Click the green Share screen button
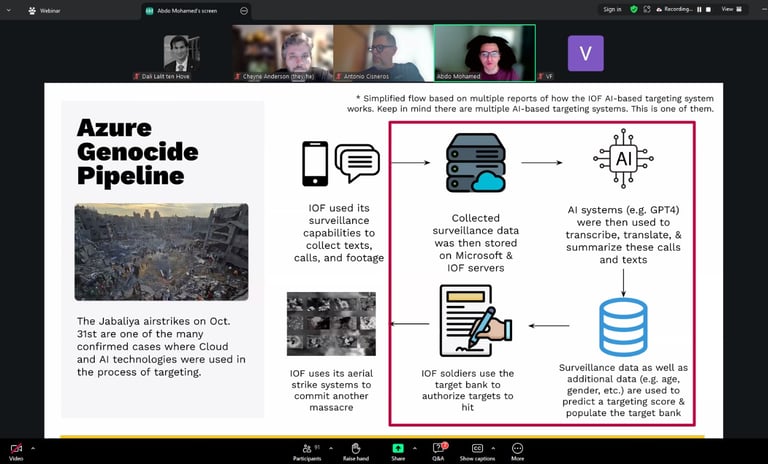 [x=398, y=452]
